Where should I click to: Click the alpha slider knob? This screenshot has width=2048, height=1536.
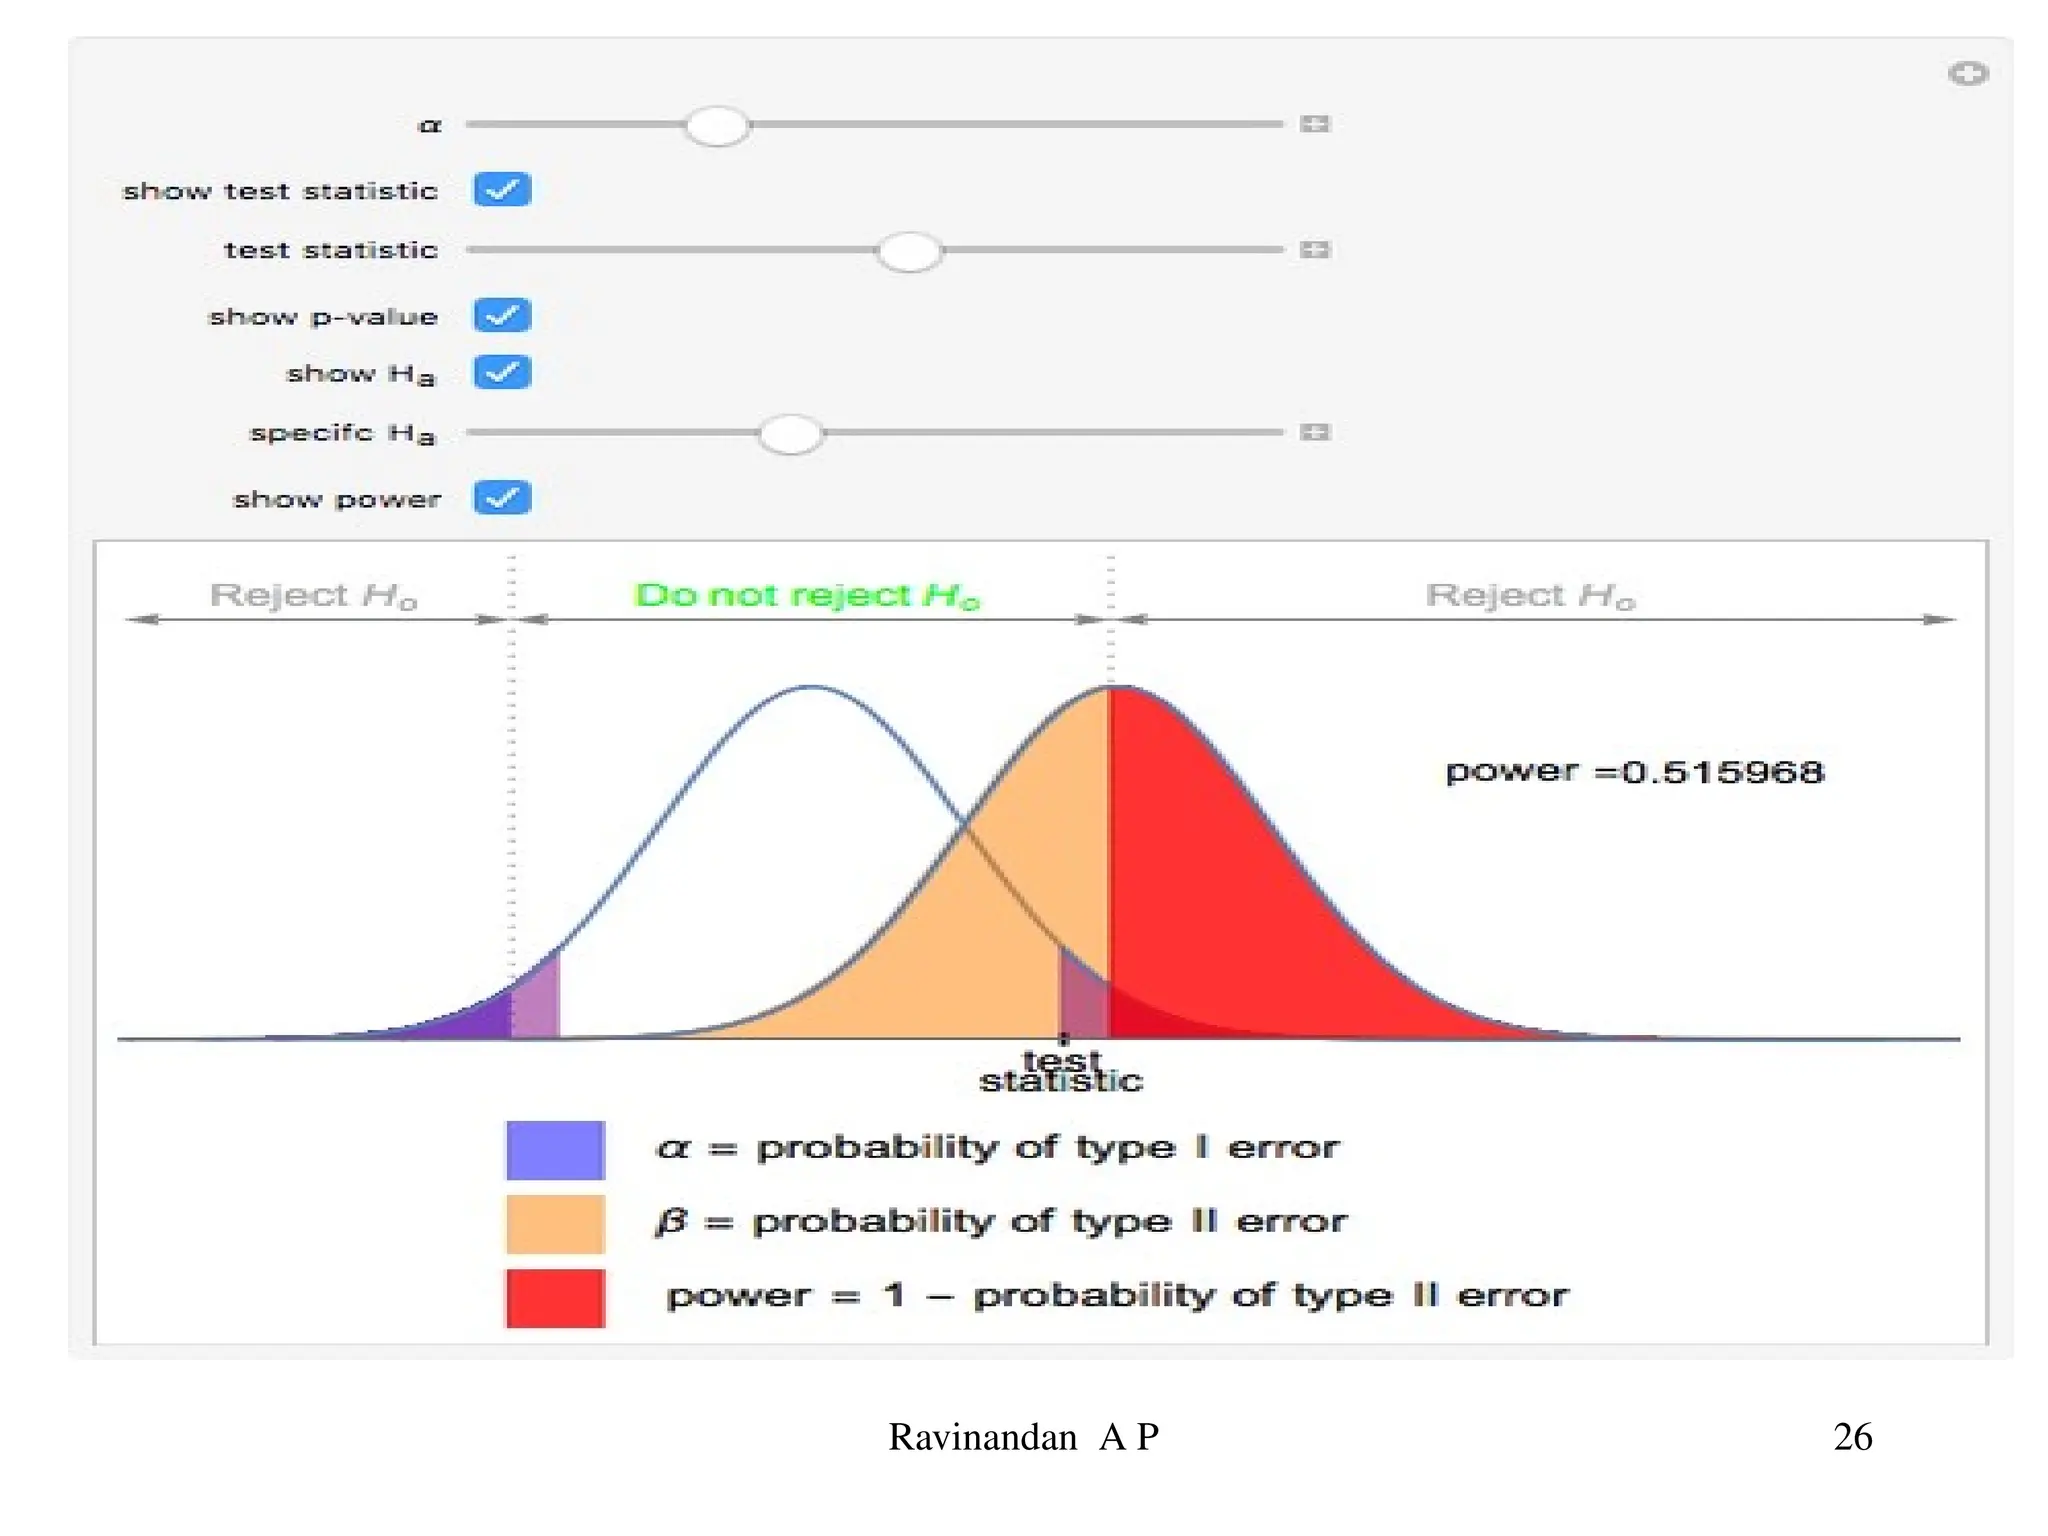[x=717, y=126]
